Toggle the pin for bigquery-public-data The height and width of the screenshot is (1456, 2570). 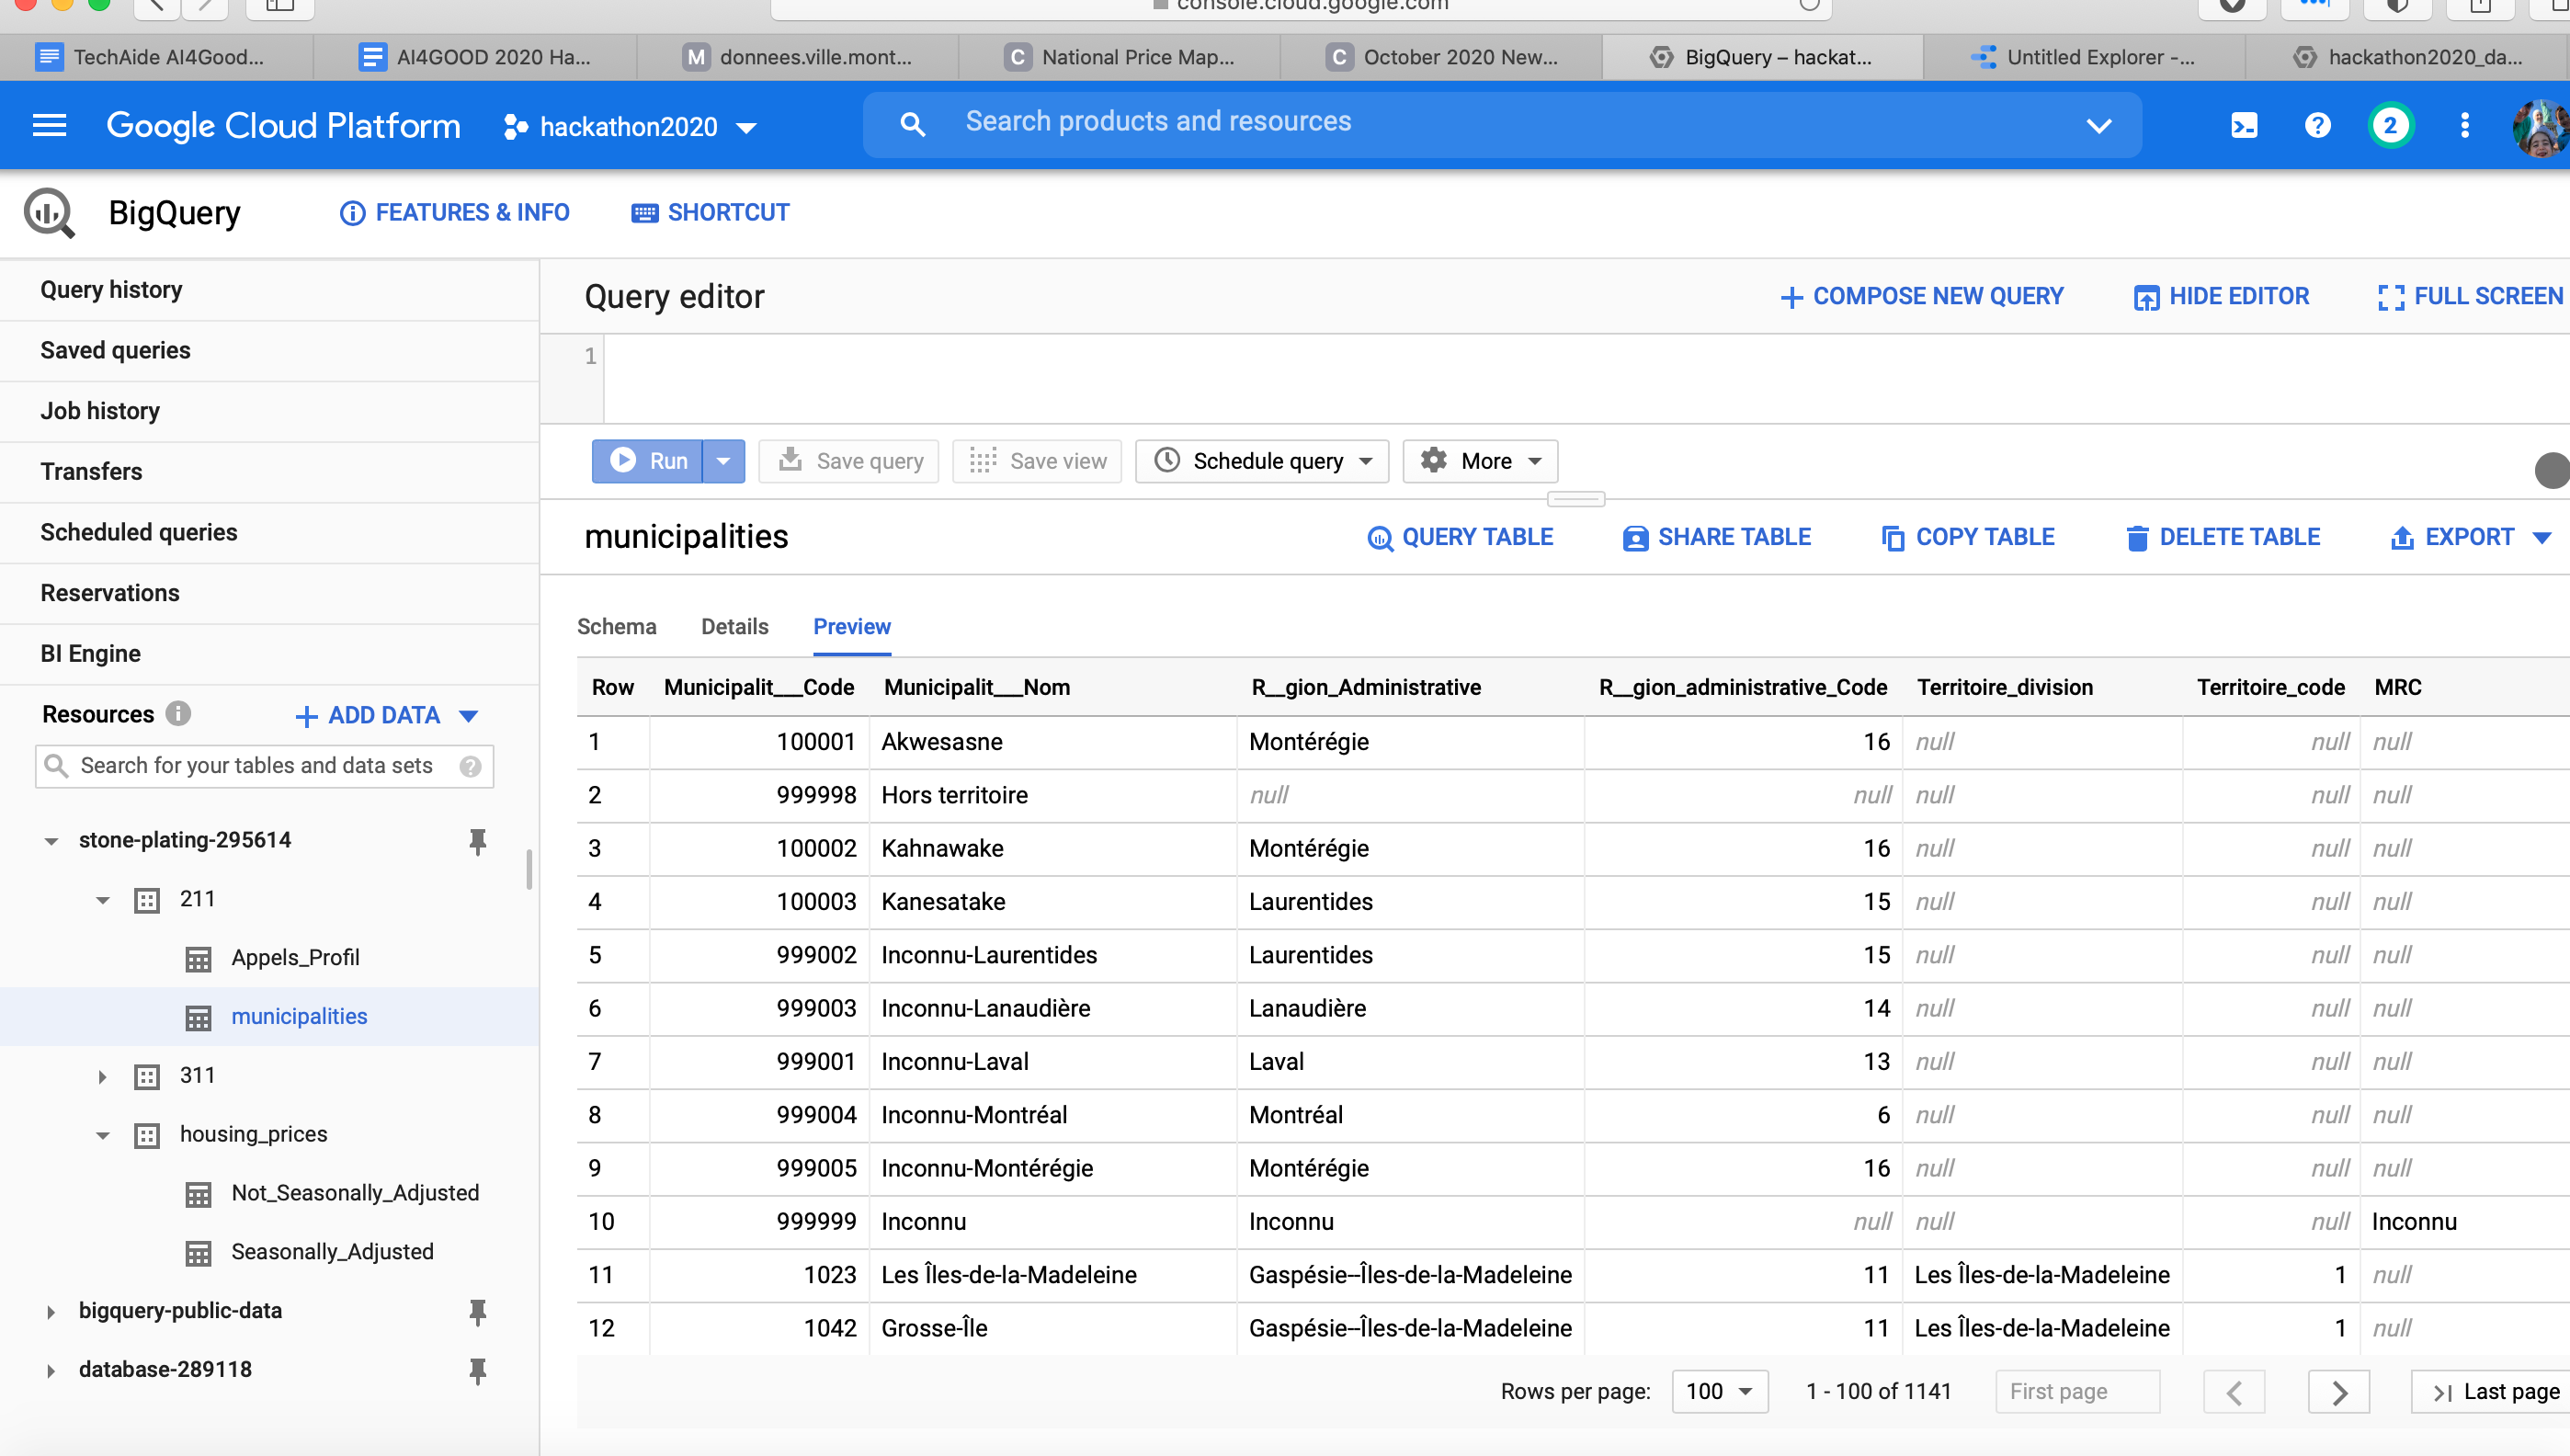click(477, 1311)
